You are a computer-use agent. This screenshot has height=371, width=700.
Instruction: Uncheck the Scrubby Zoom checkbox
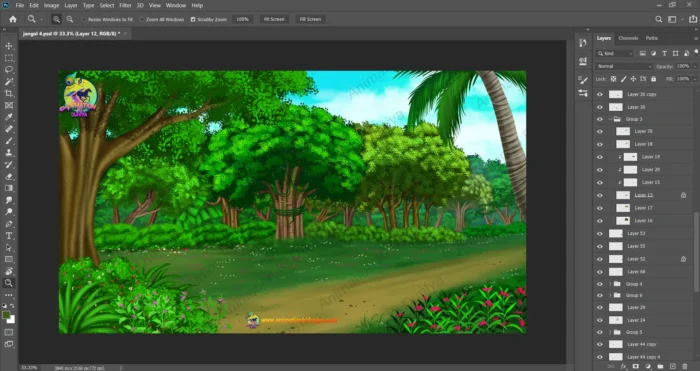tap(193, 20)
